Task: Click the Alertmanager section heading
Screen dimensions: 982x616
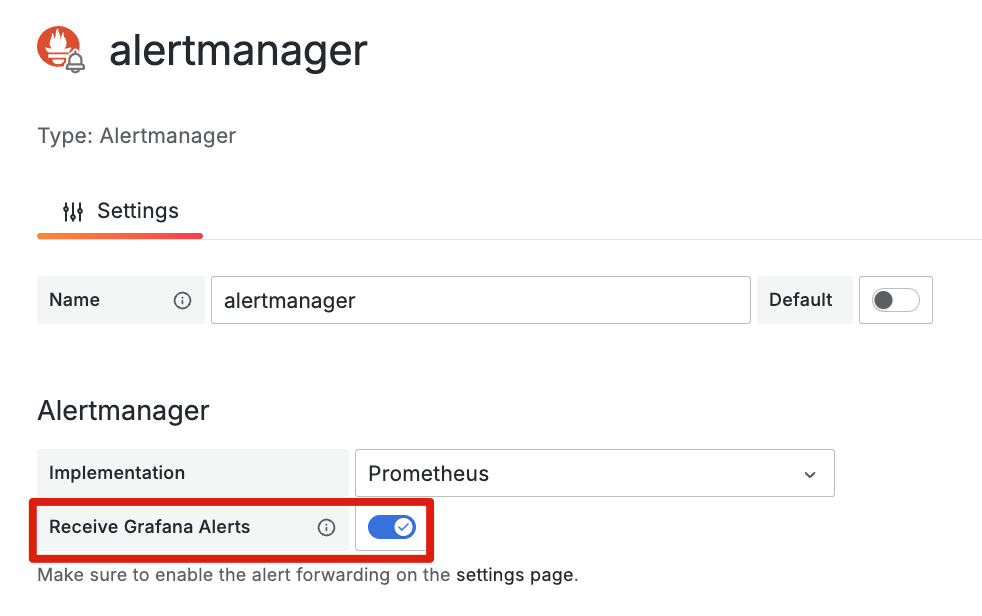Action: (x=123, y=411)
